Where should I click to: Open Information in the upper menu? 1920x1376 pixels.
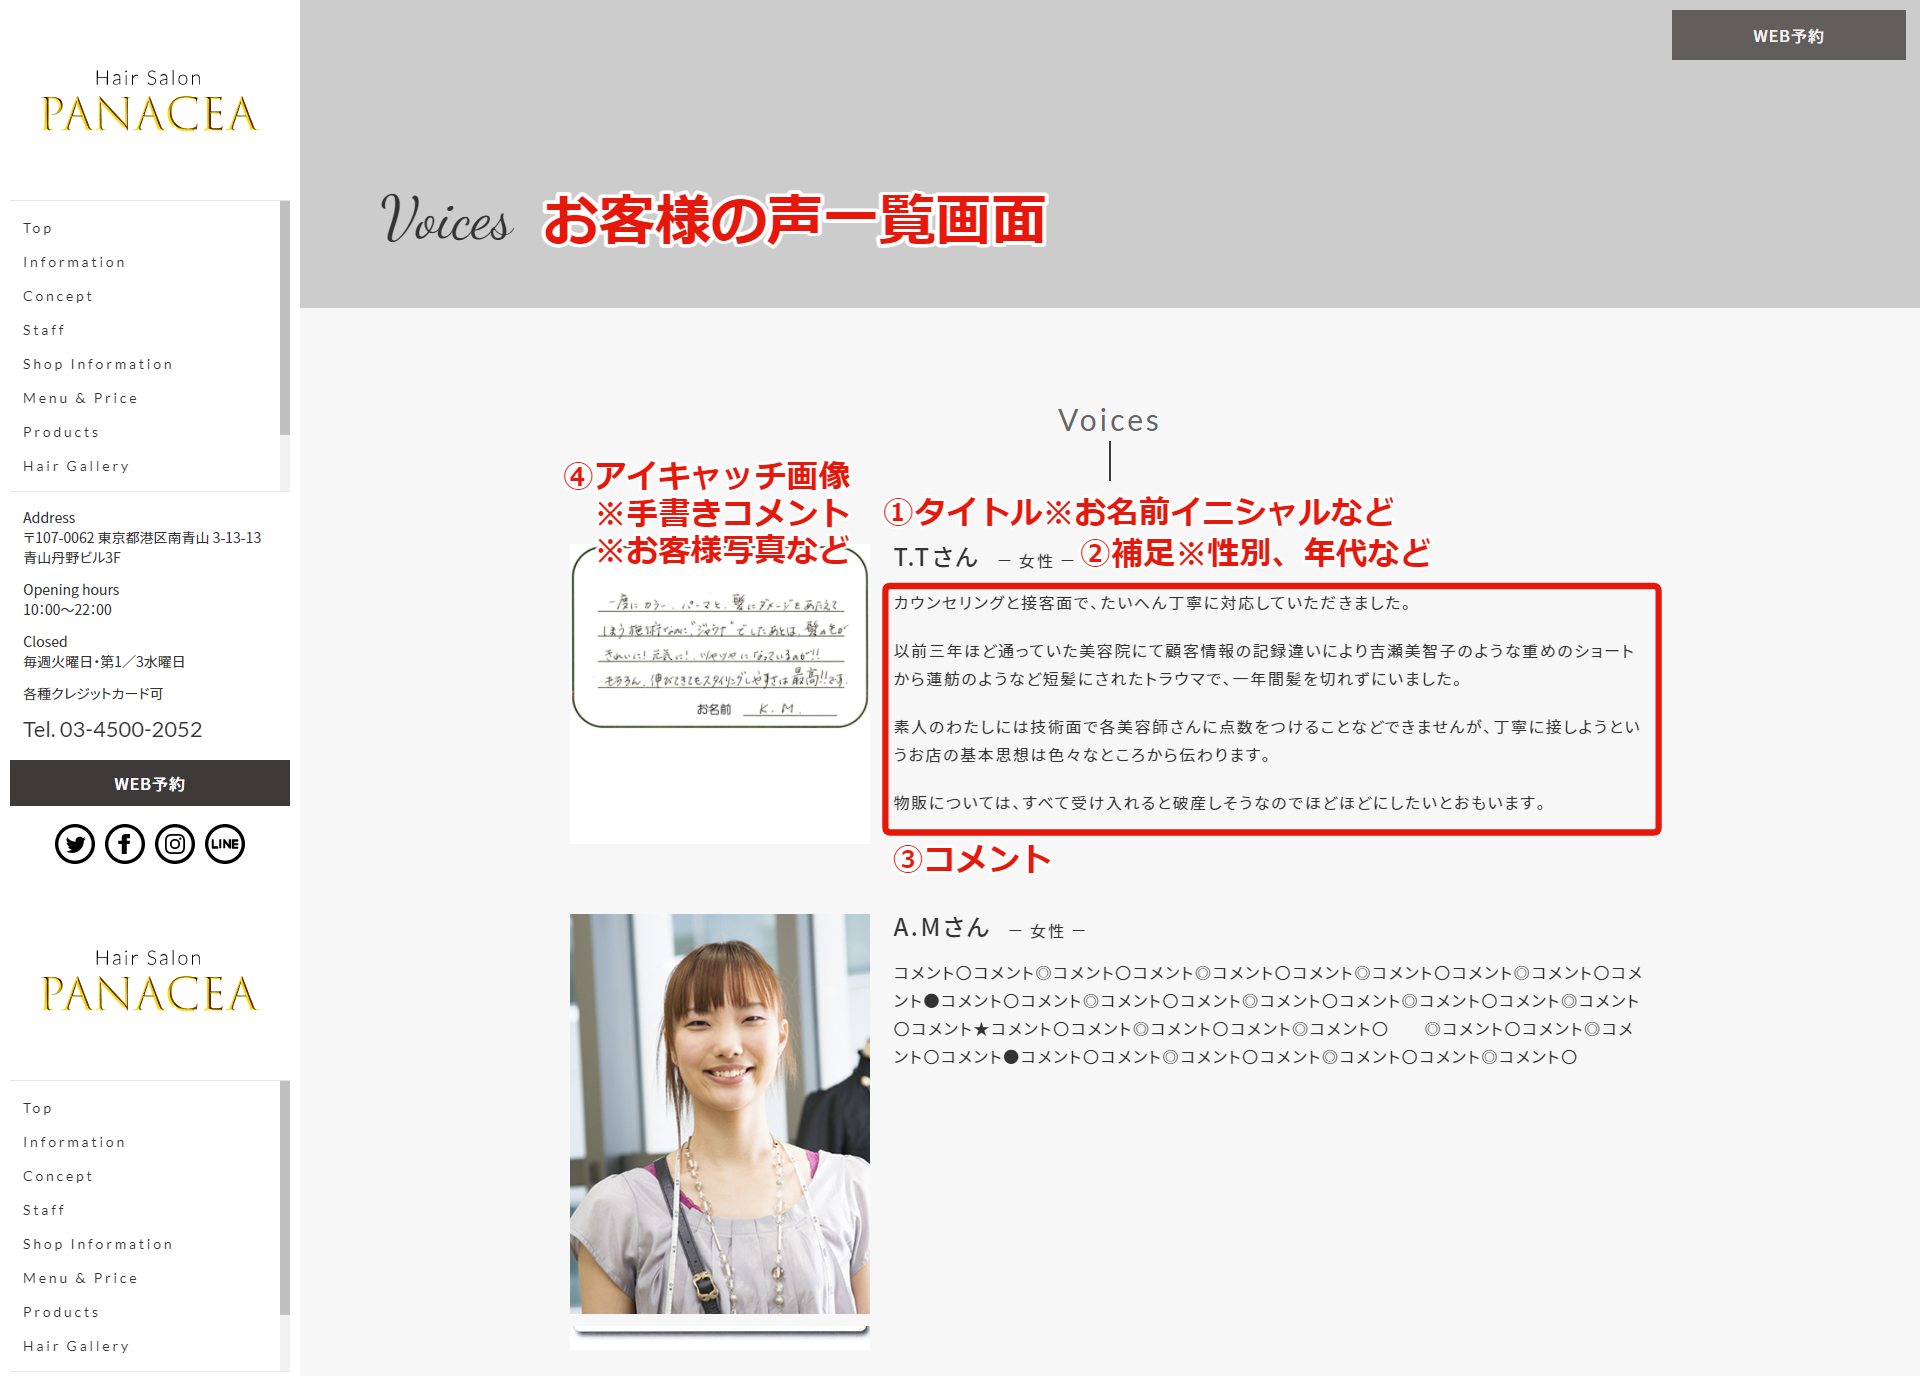click(x=74, y=262)
